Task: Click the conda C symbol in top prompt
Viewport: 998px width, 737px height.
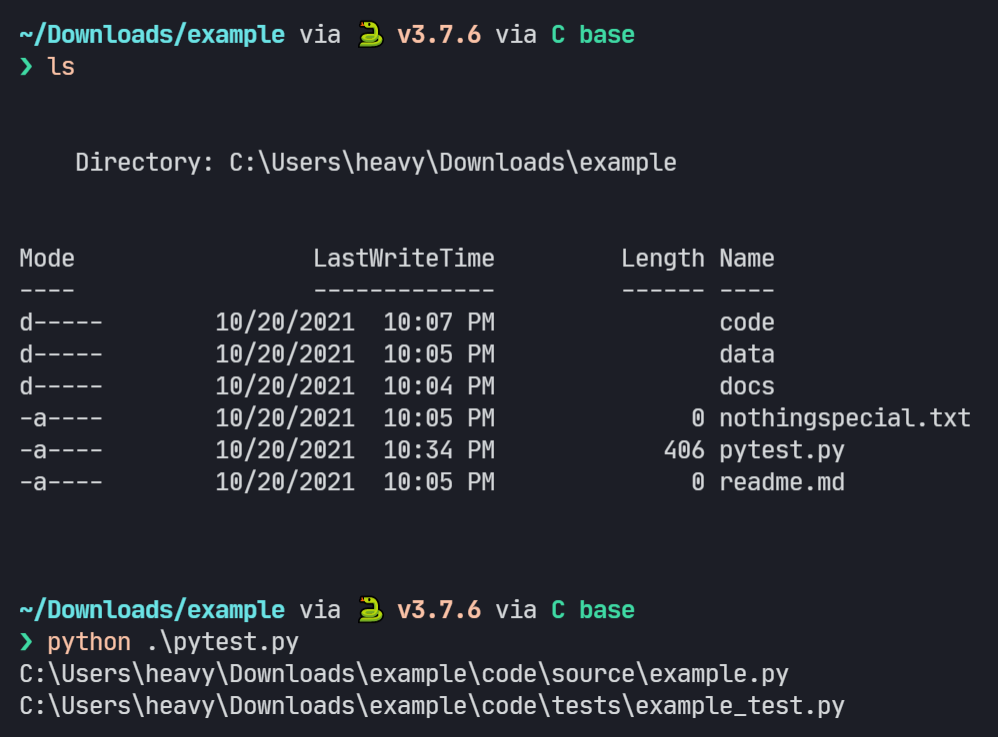Action: coord(558,34)
